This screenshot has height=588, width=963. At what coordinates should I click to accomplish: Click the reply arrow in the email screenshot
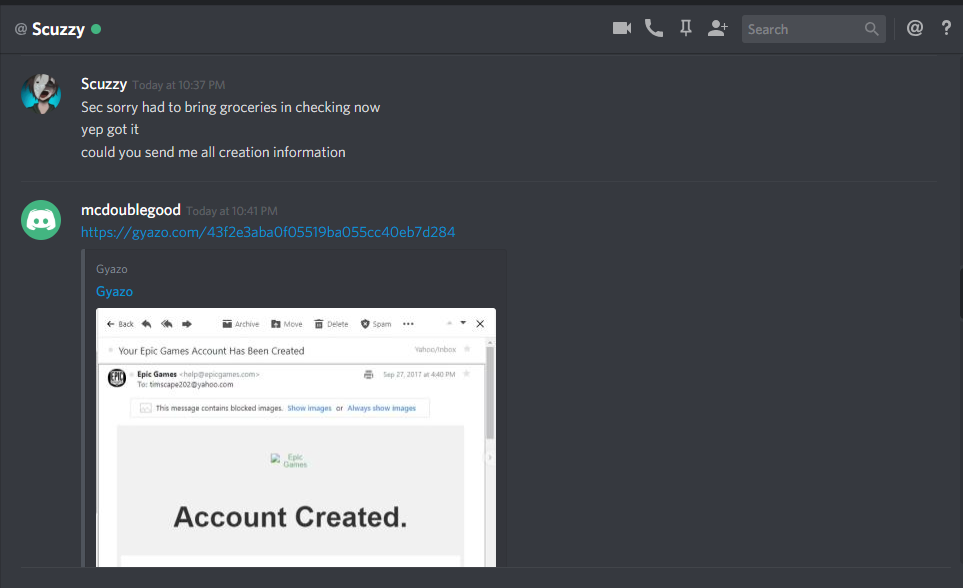tap(146, 324)
